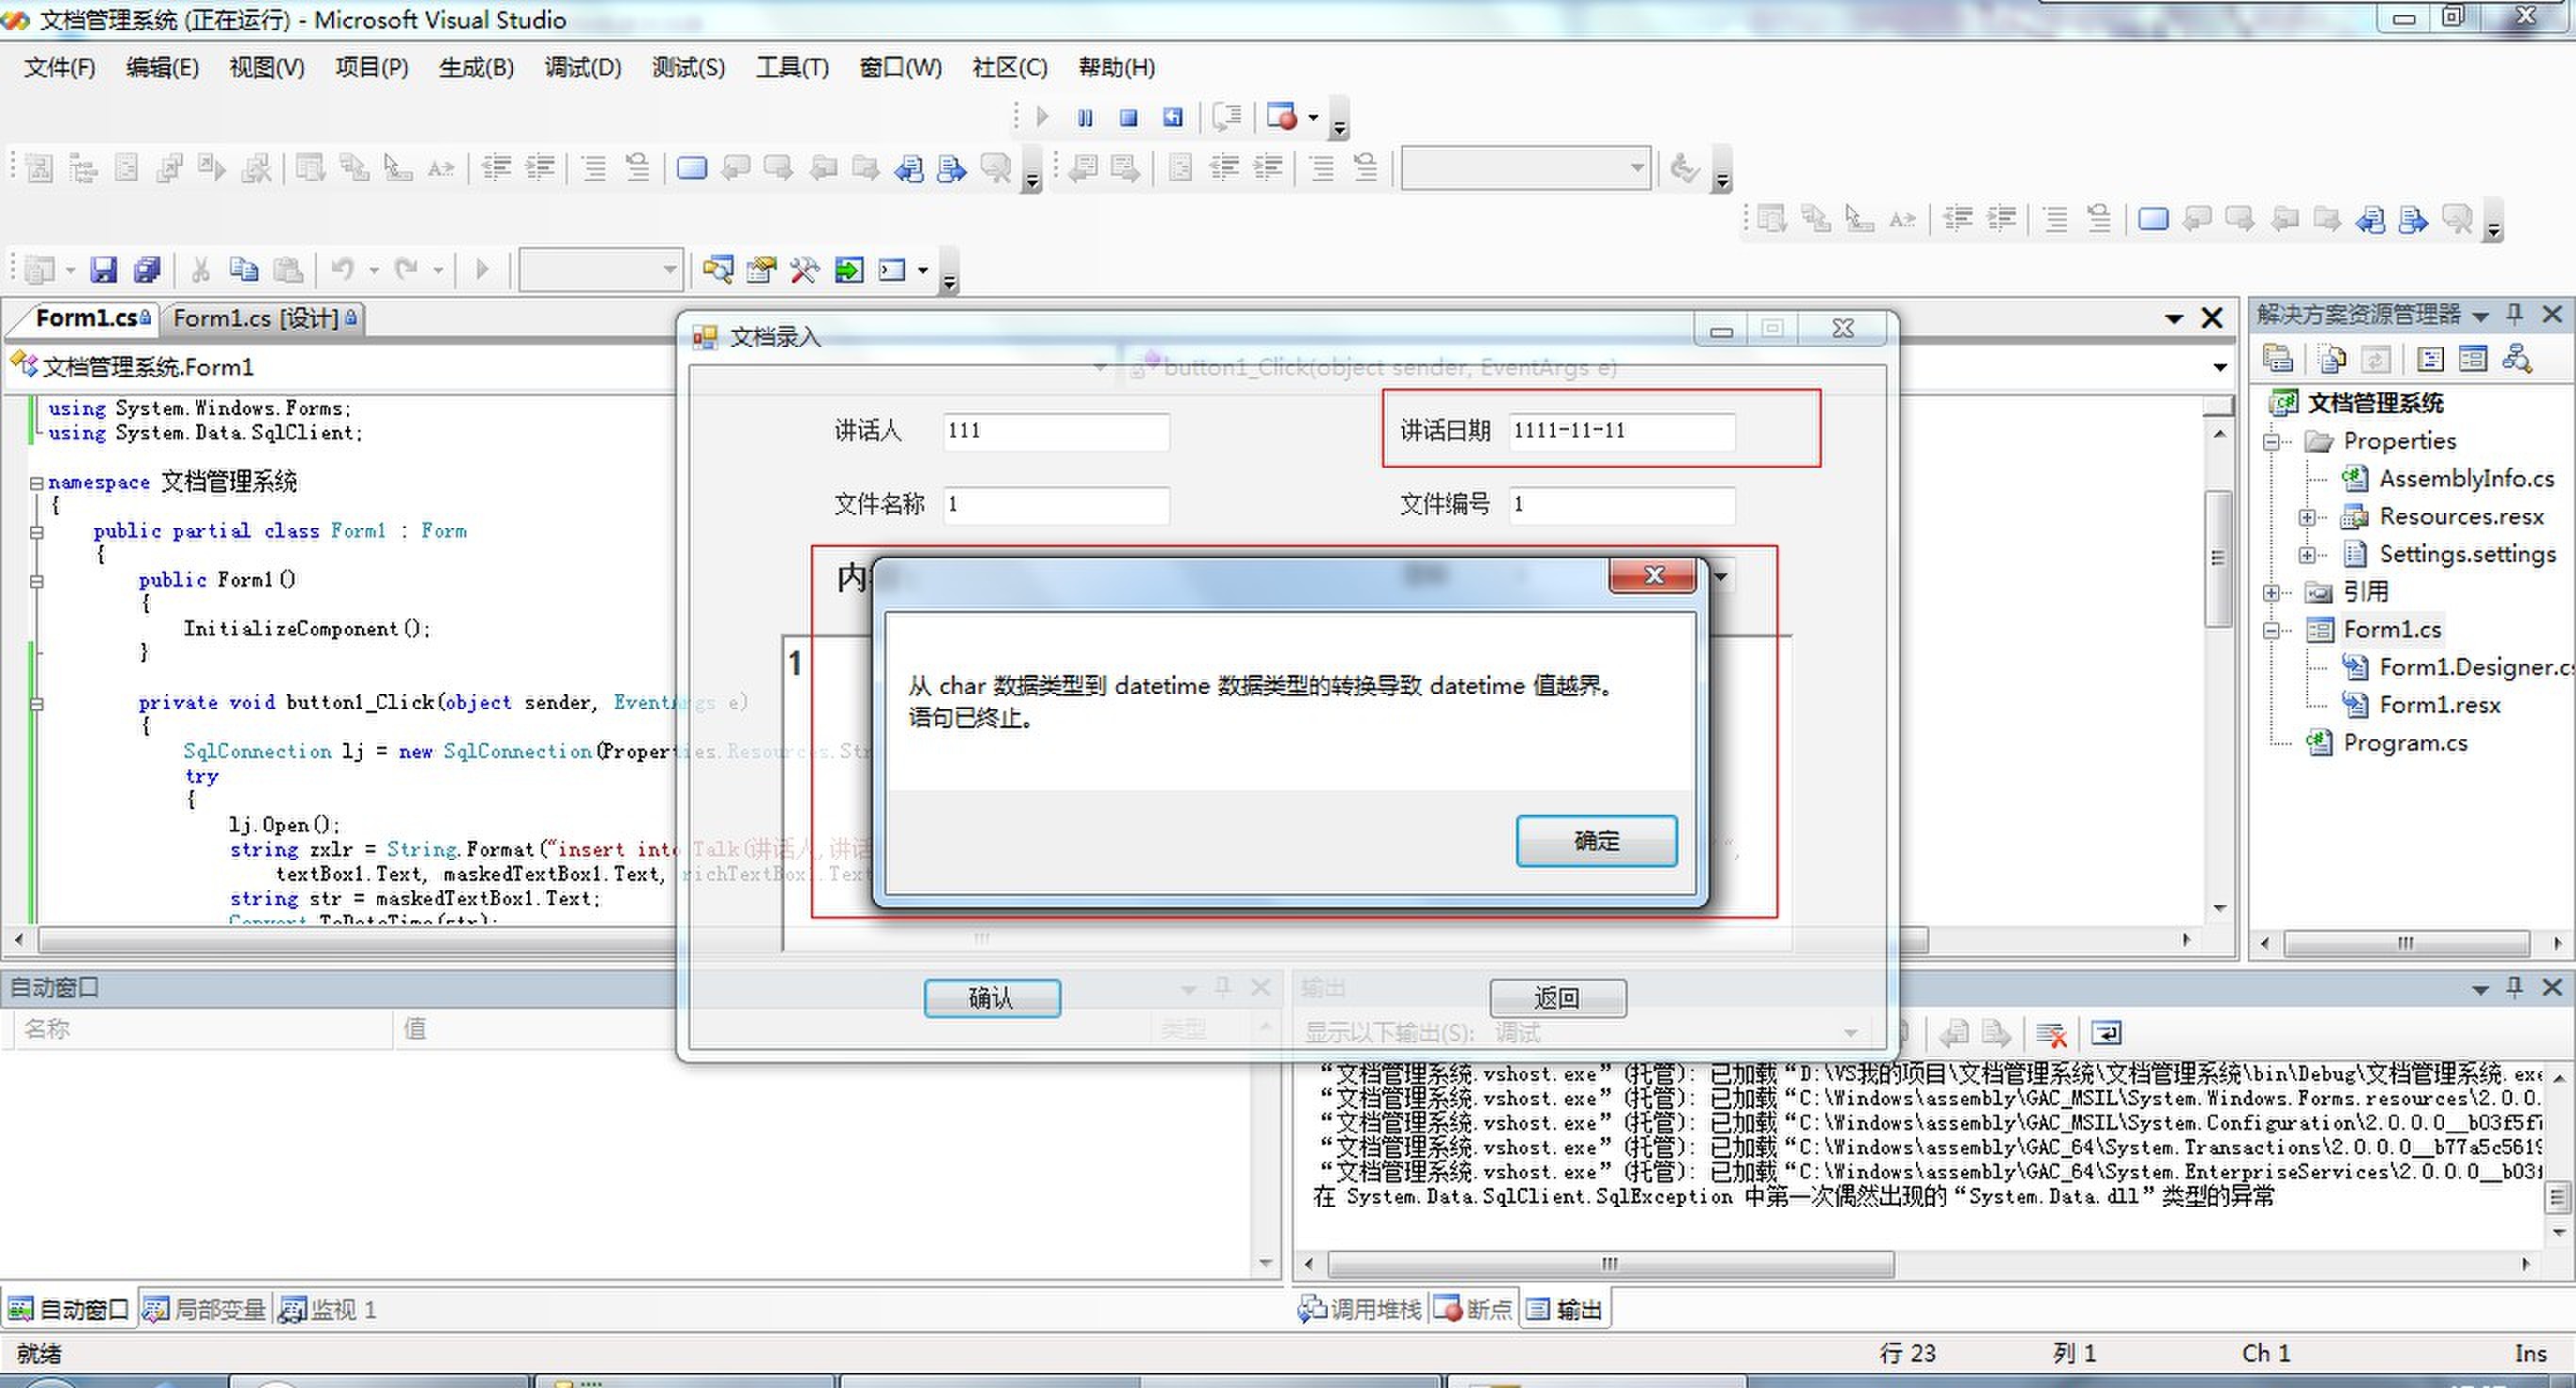The height and width of the screenshot is (1388, 2576).
Task: Switch to the 断点 tab
Action: (x=1473, y=1309)
